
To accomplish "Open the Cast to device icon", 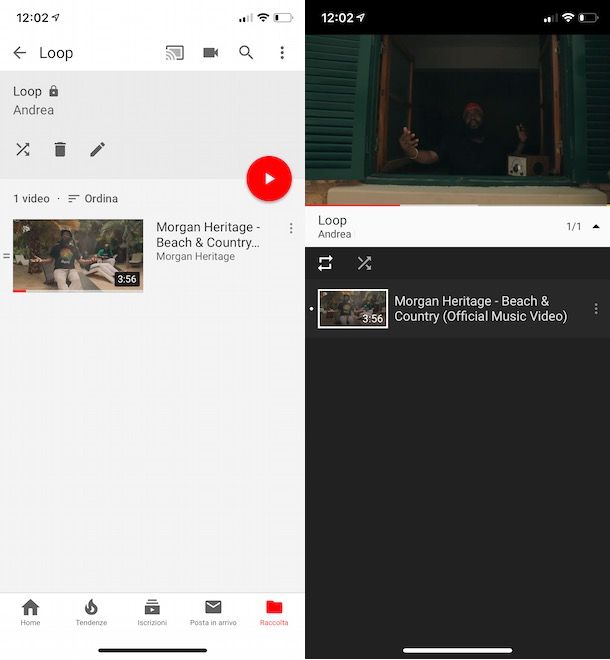I will [174, 53].
